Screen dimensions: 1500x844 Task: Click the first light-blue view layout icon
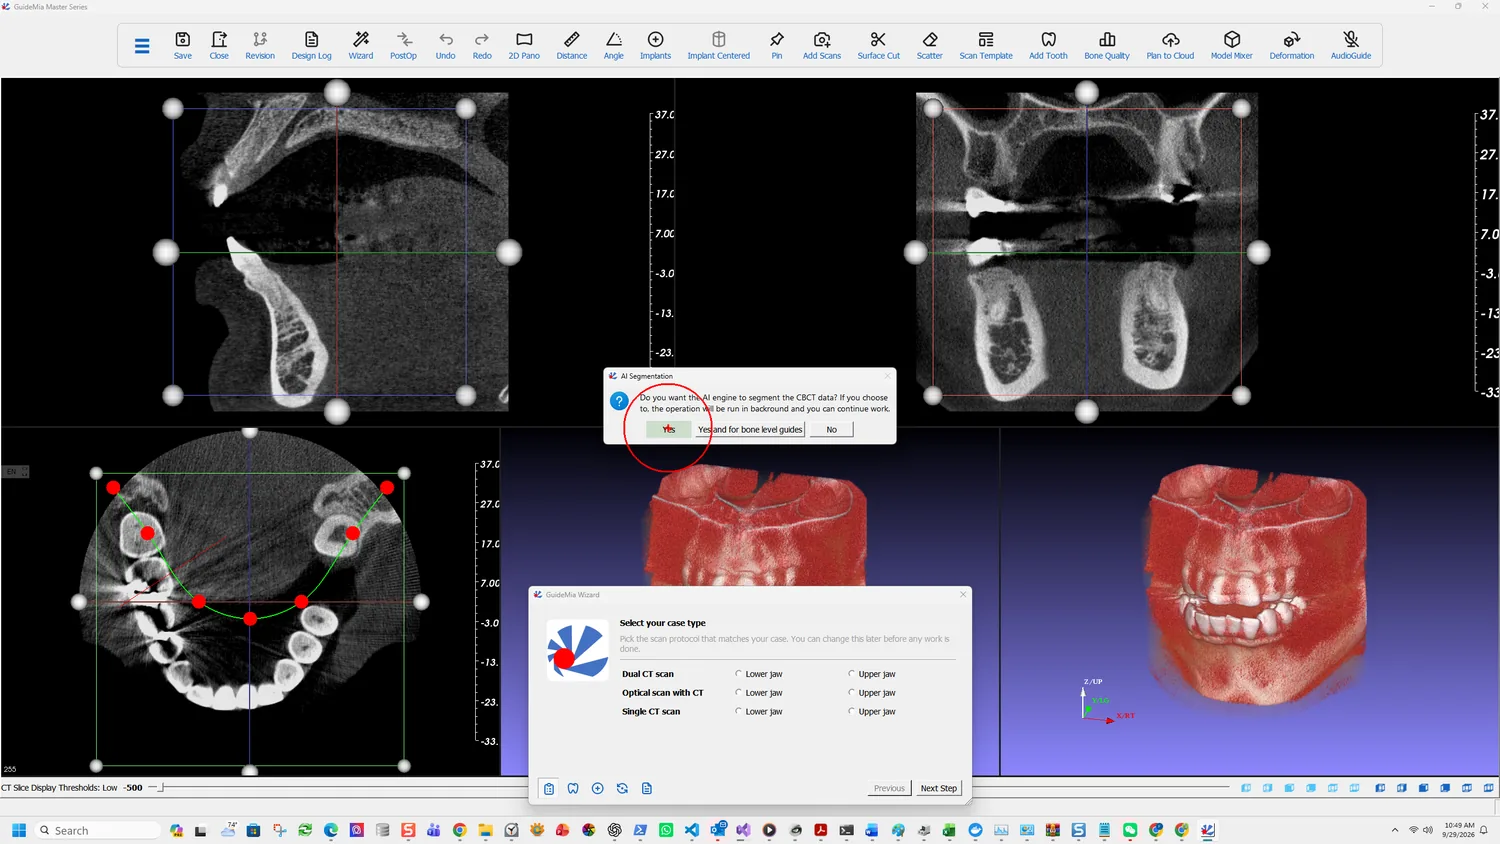pyautogui.click(x=1246, y=788)
